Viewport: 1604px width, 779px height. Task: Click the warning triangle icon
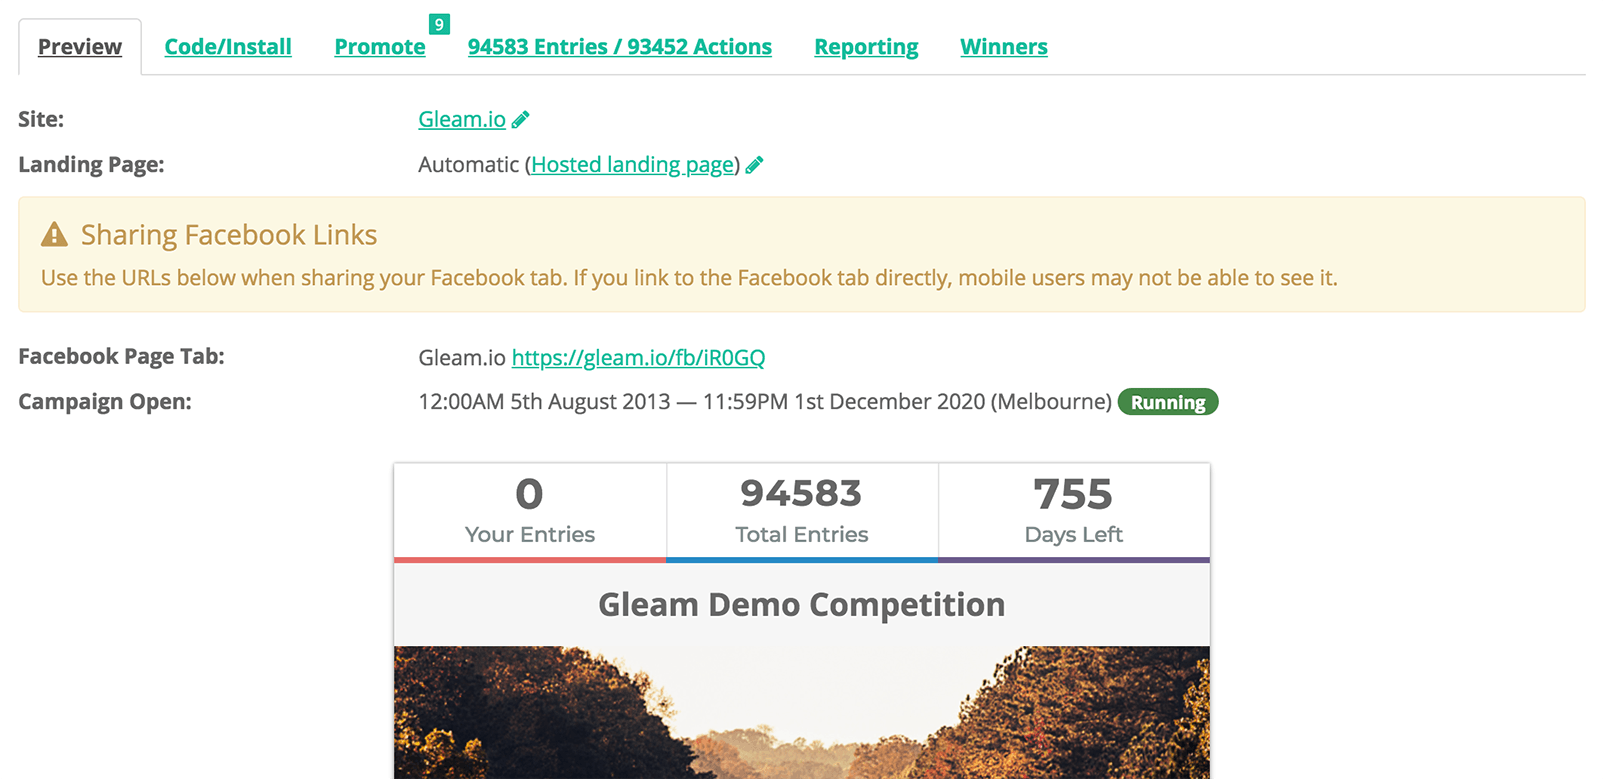coord(54,235)
